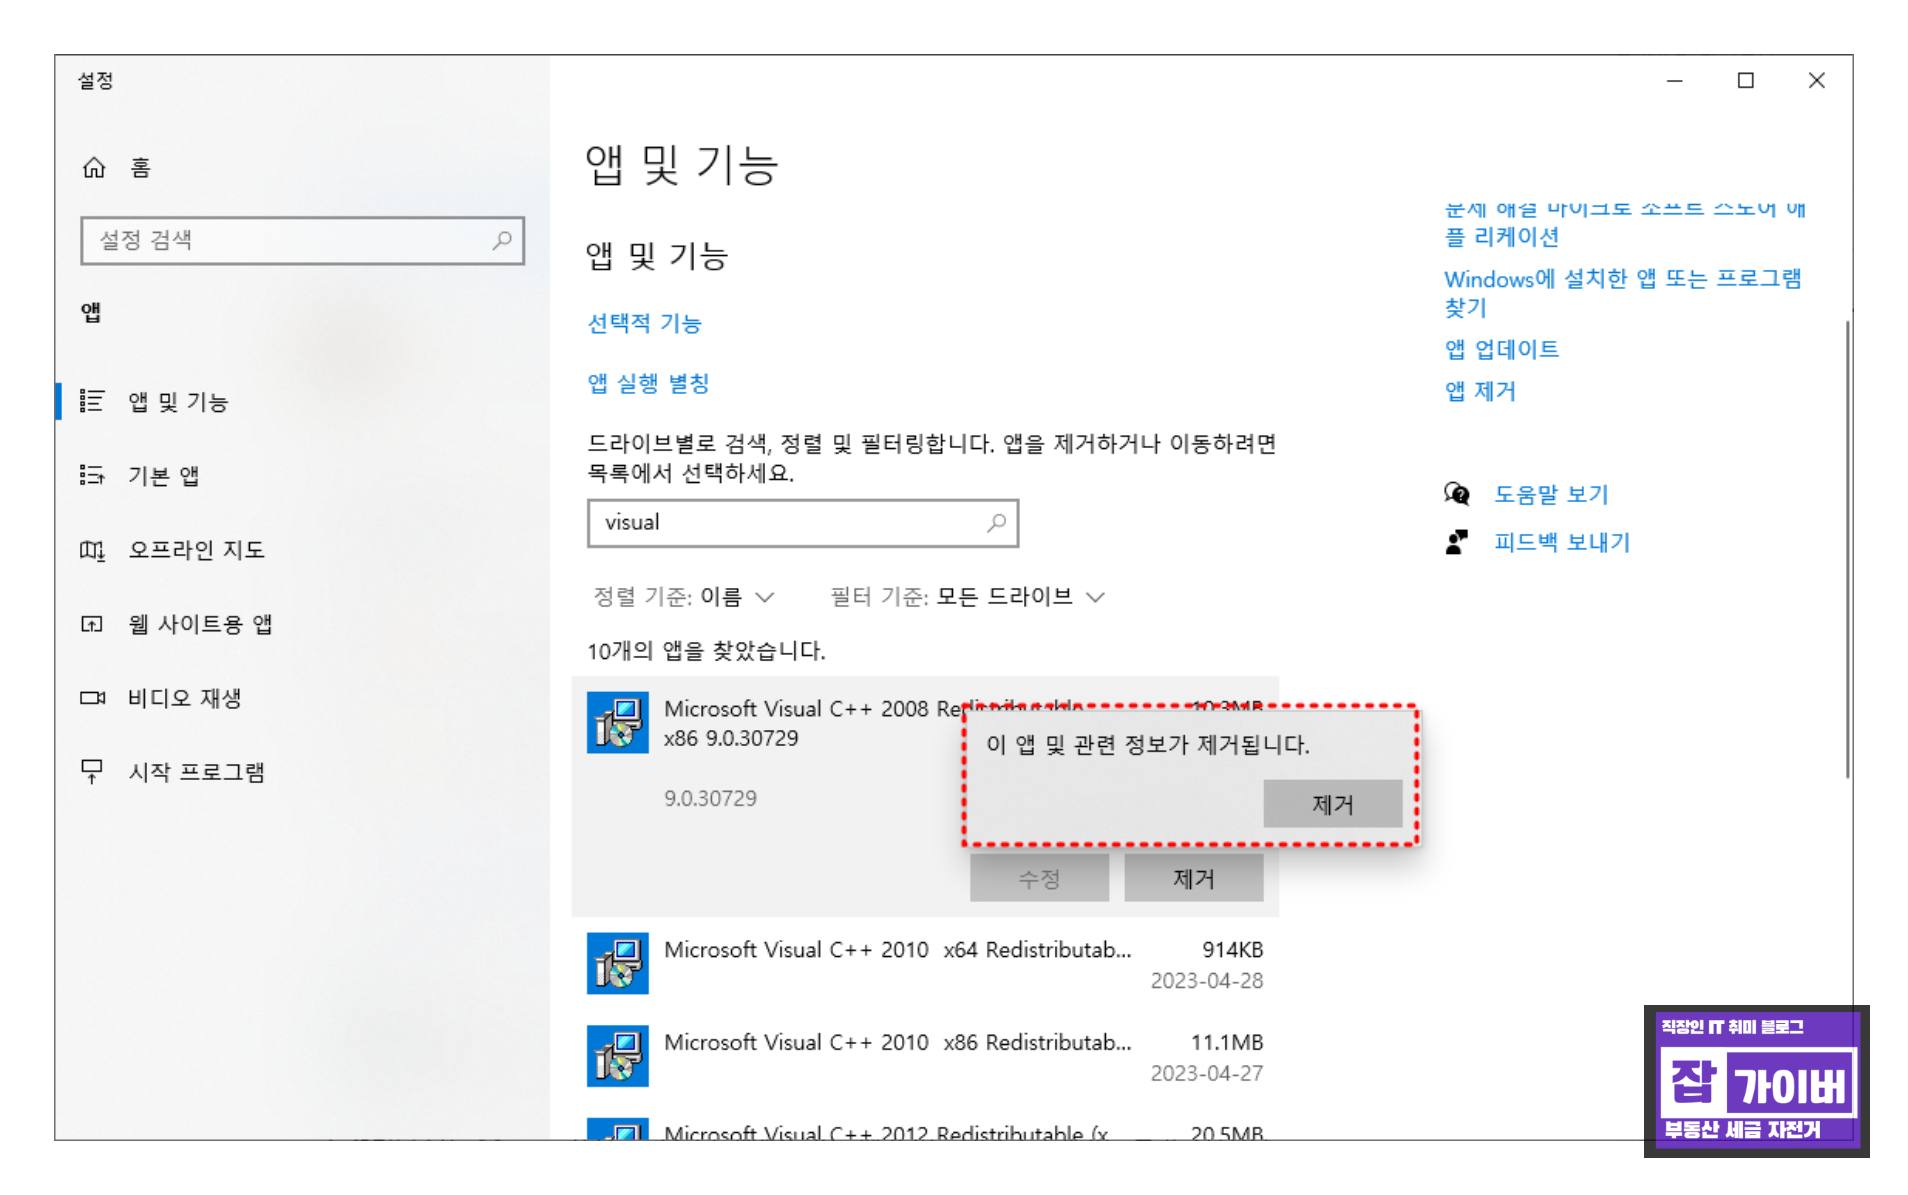
Task: Maximize the Settings window
Action: (1746, 81)
